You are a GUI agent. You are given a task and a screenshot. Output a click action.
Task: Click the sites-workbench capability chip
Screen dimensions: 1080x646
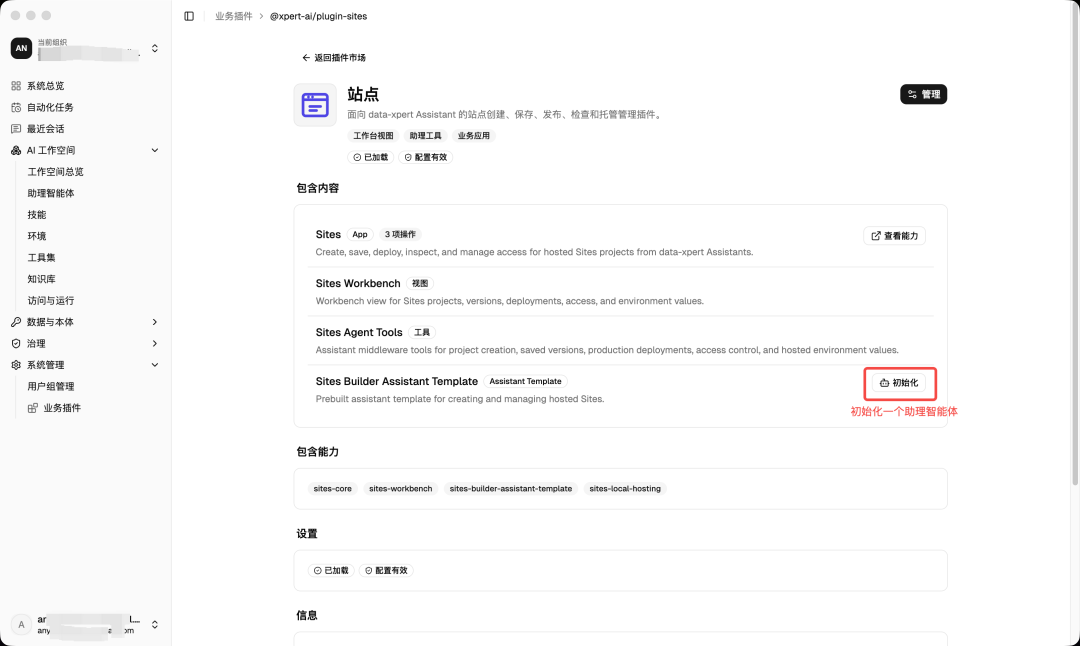401,488
